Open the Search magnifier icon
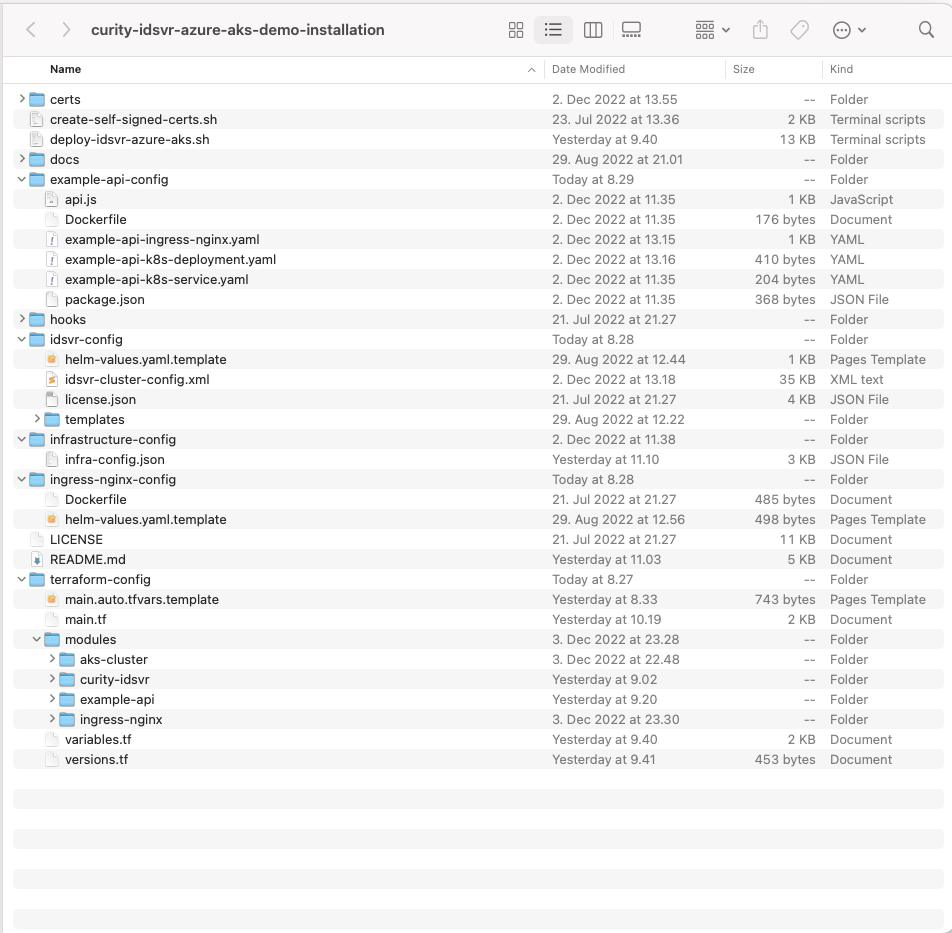 pyautogui.click(x=925, y=30)
